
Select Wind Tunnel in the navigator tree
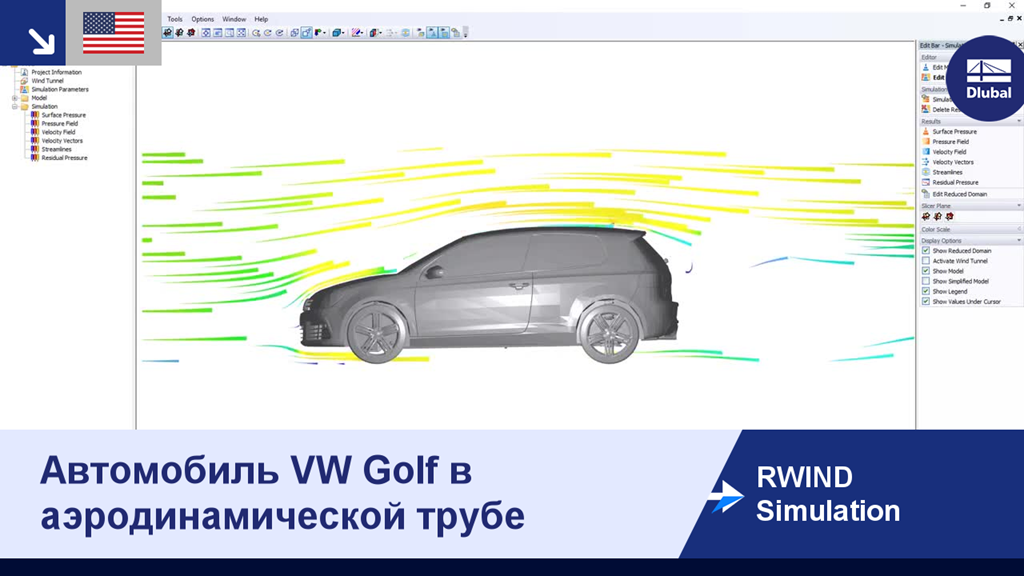pos(47,81)
